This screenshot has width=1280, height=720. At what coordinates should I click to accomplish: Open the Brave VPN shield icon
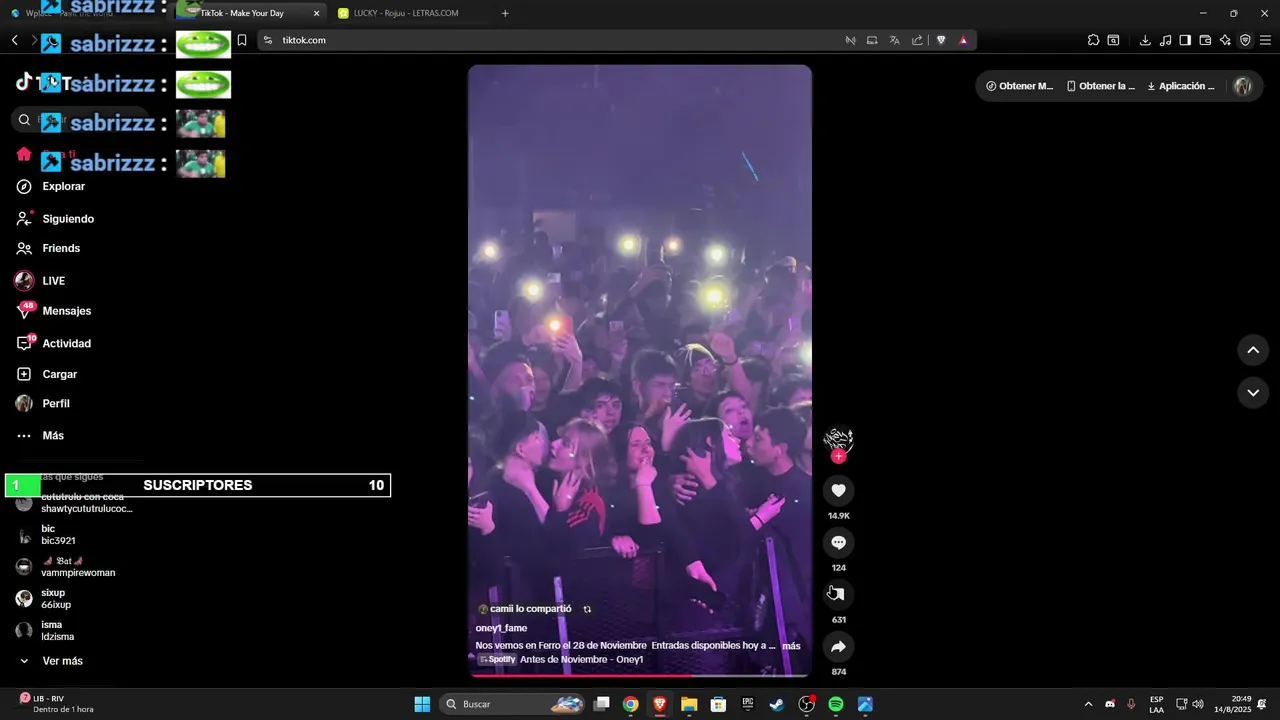point(1245,40)
